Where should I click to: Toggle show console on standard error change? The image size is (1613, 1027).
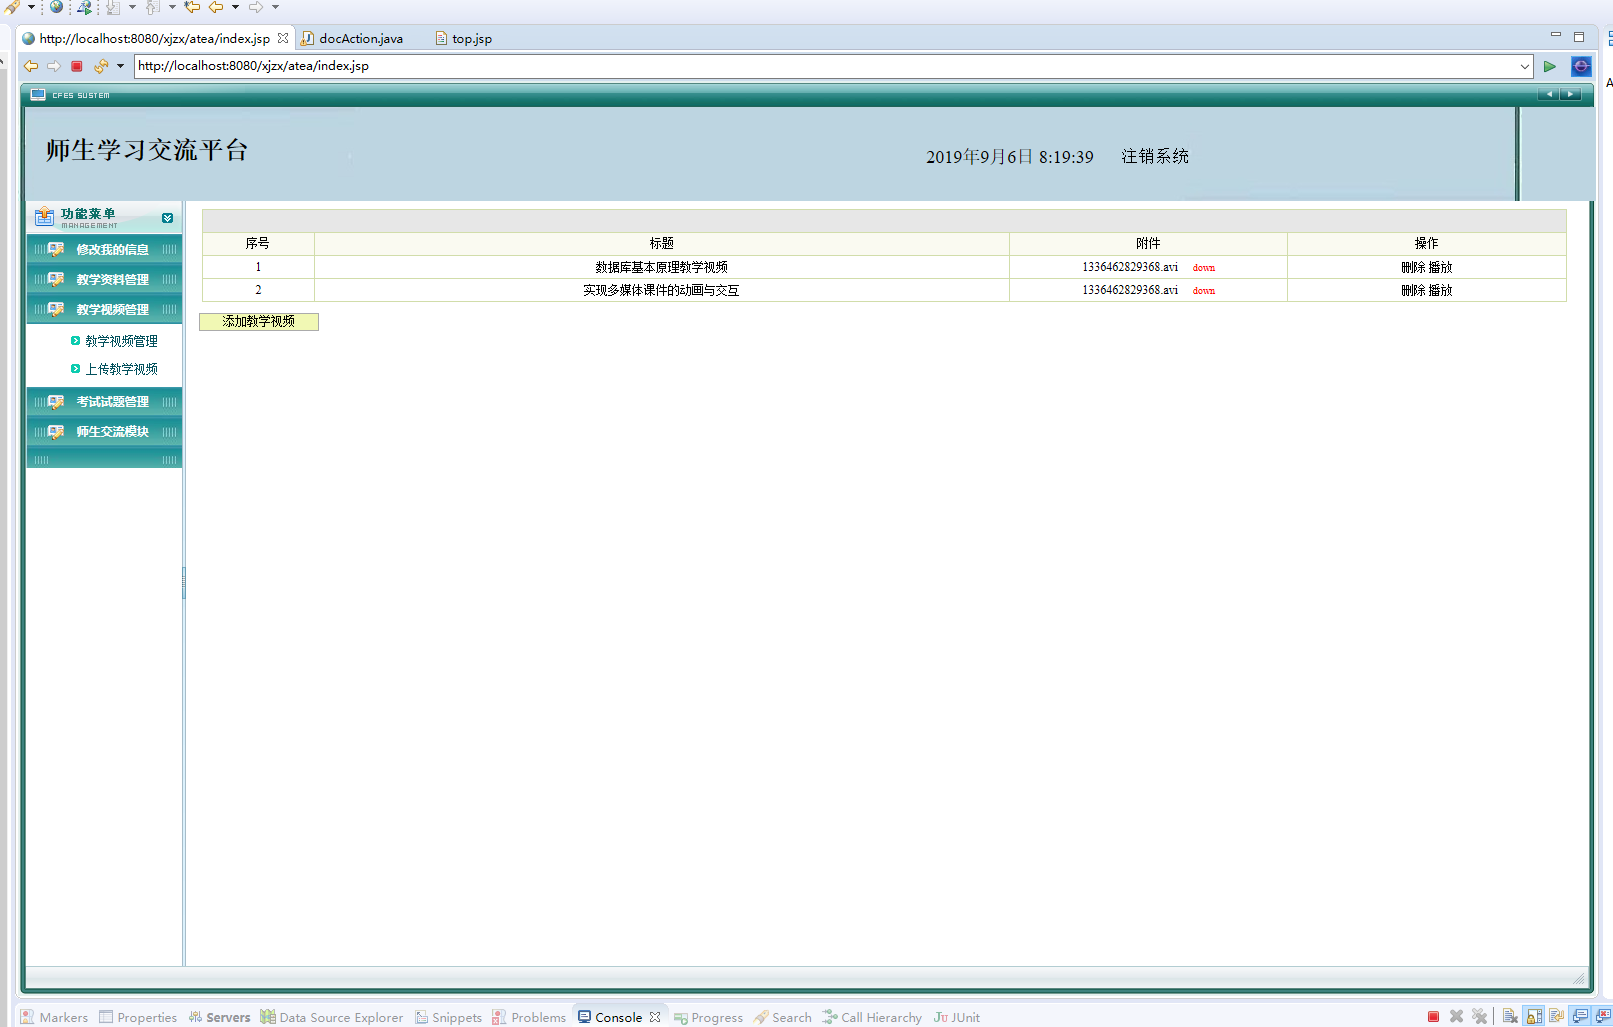(1603, 1017)
